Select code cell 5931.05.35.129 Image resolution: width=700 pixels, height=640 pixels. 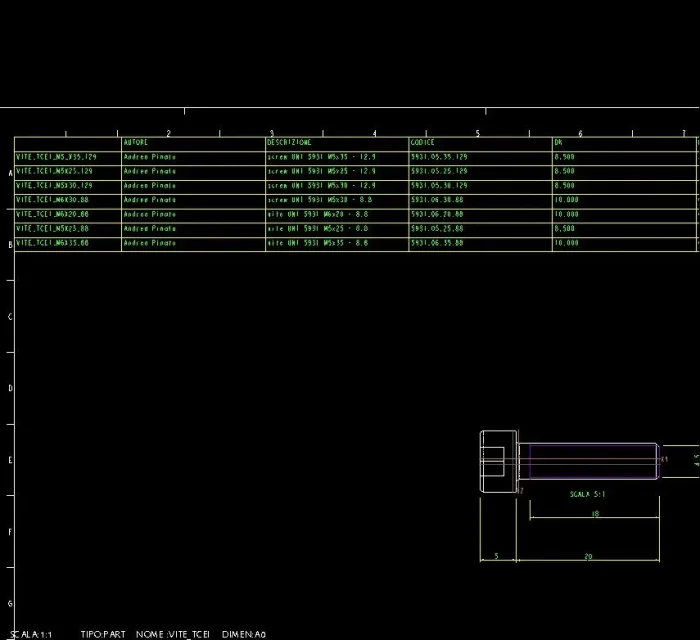coord(480,158)
